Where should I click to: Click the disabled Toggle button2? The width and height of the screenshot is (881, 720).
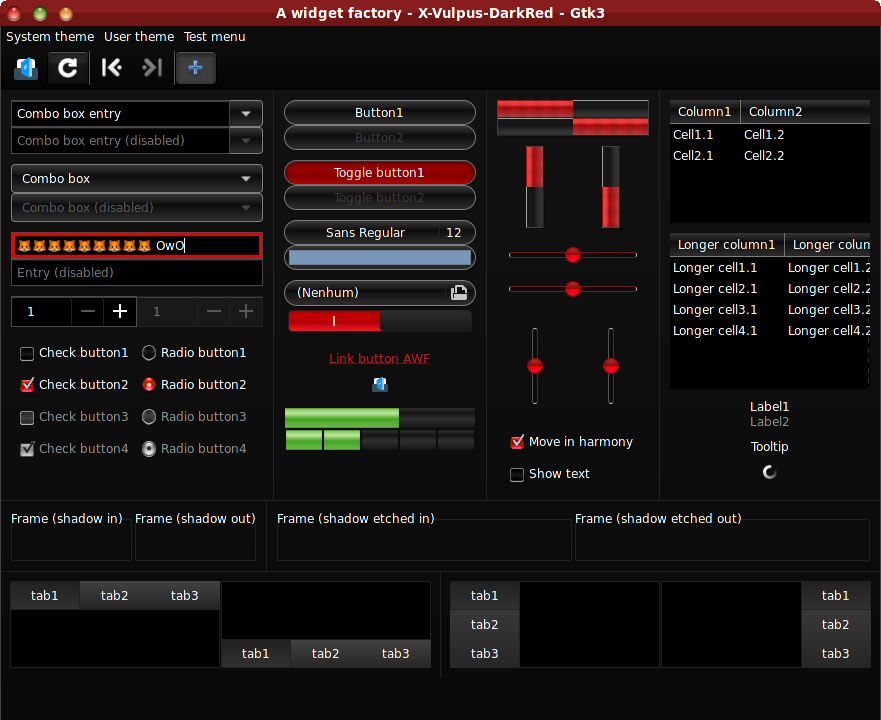click(x=380, y=198)
